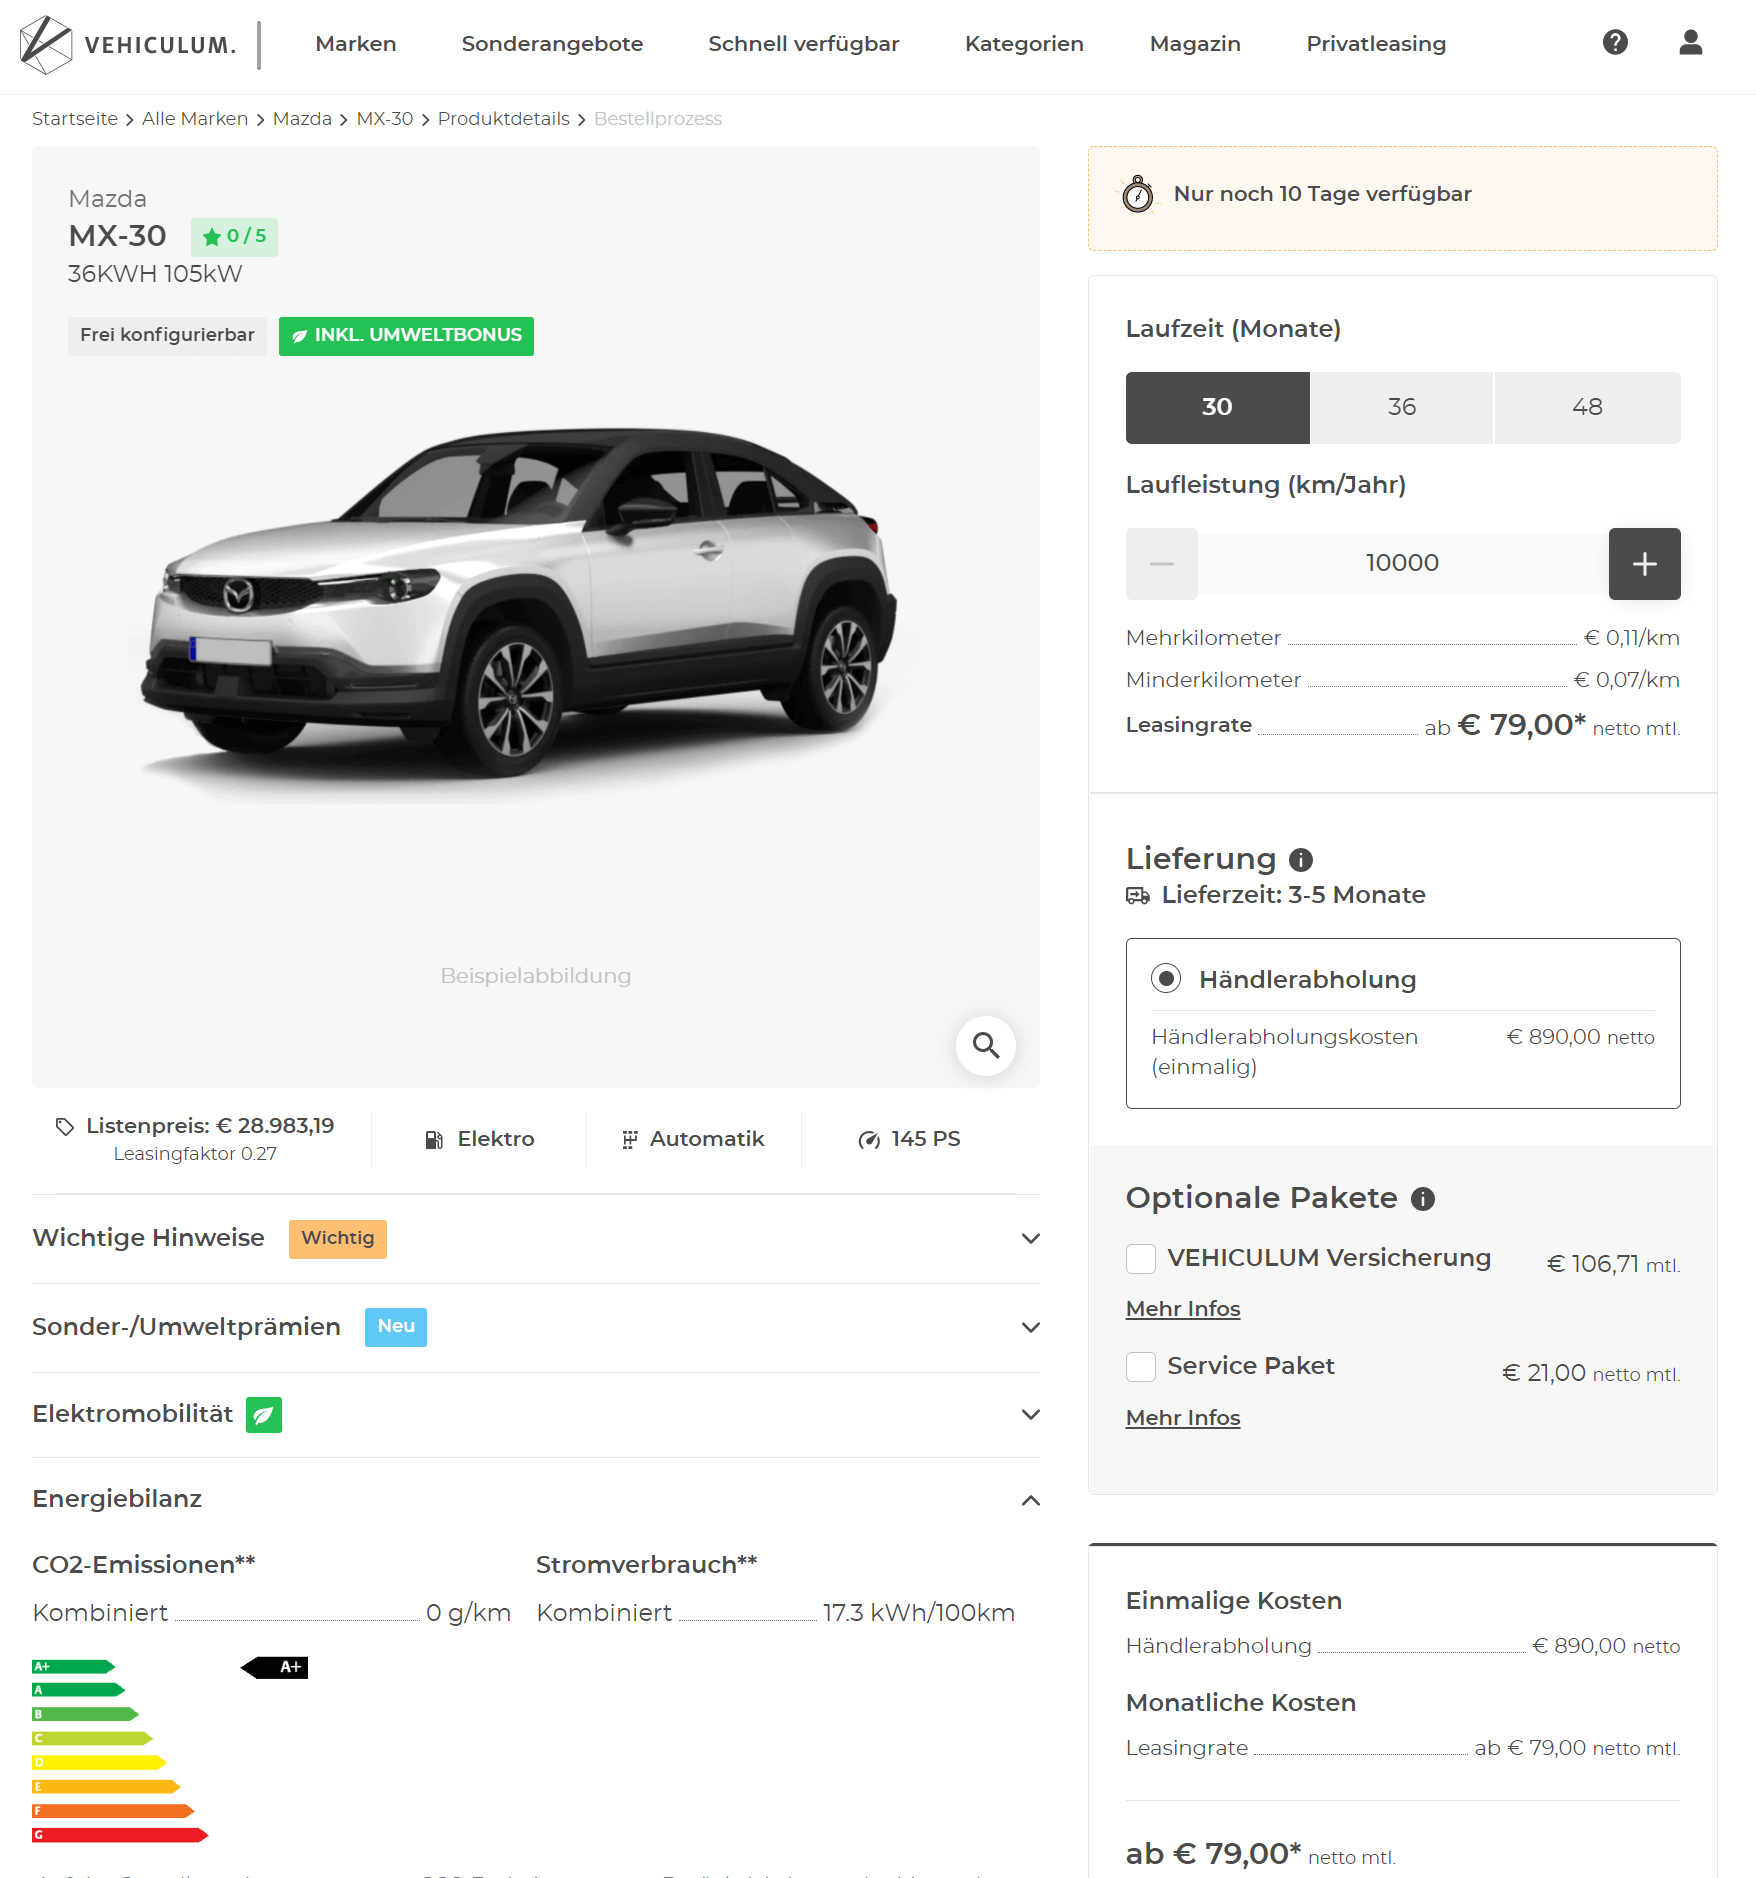Viewport: 1756px width, 1878px height.
Task: Click the green A+ energy bar
Action: pyautogui.click(x=74, y=1667)
